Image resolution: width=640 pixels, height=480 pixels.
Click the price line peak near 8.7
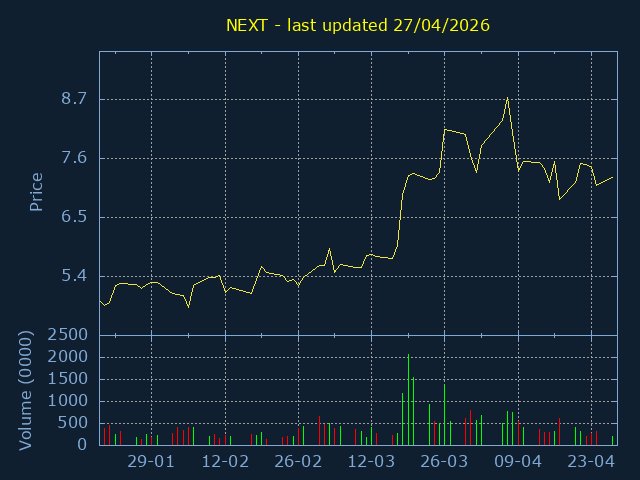click(x=507, y=98)
